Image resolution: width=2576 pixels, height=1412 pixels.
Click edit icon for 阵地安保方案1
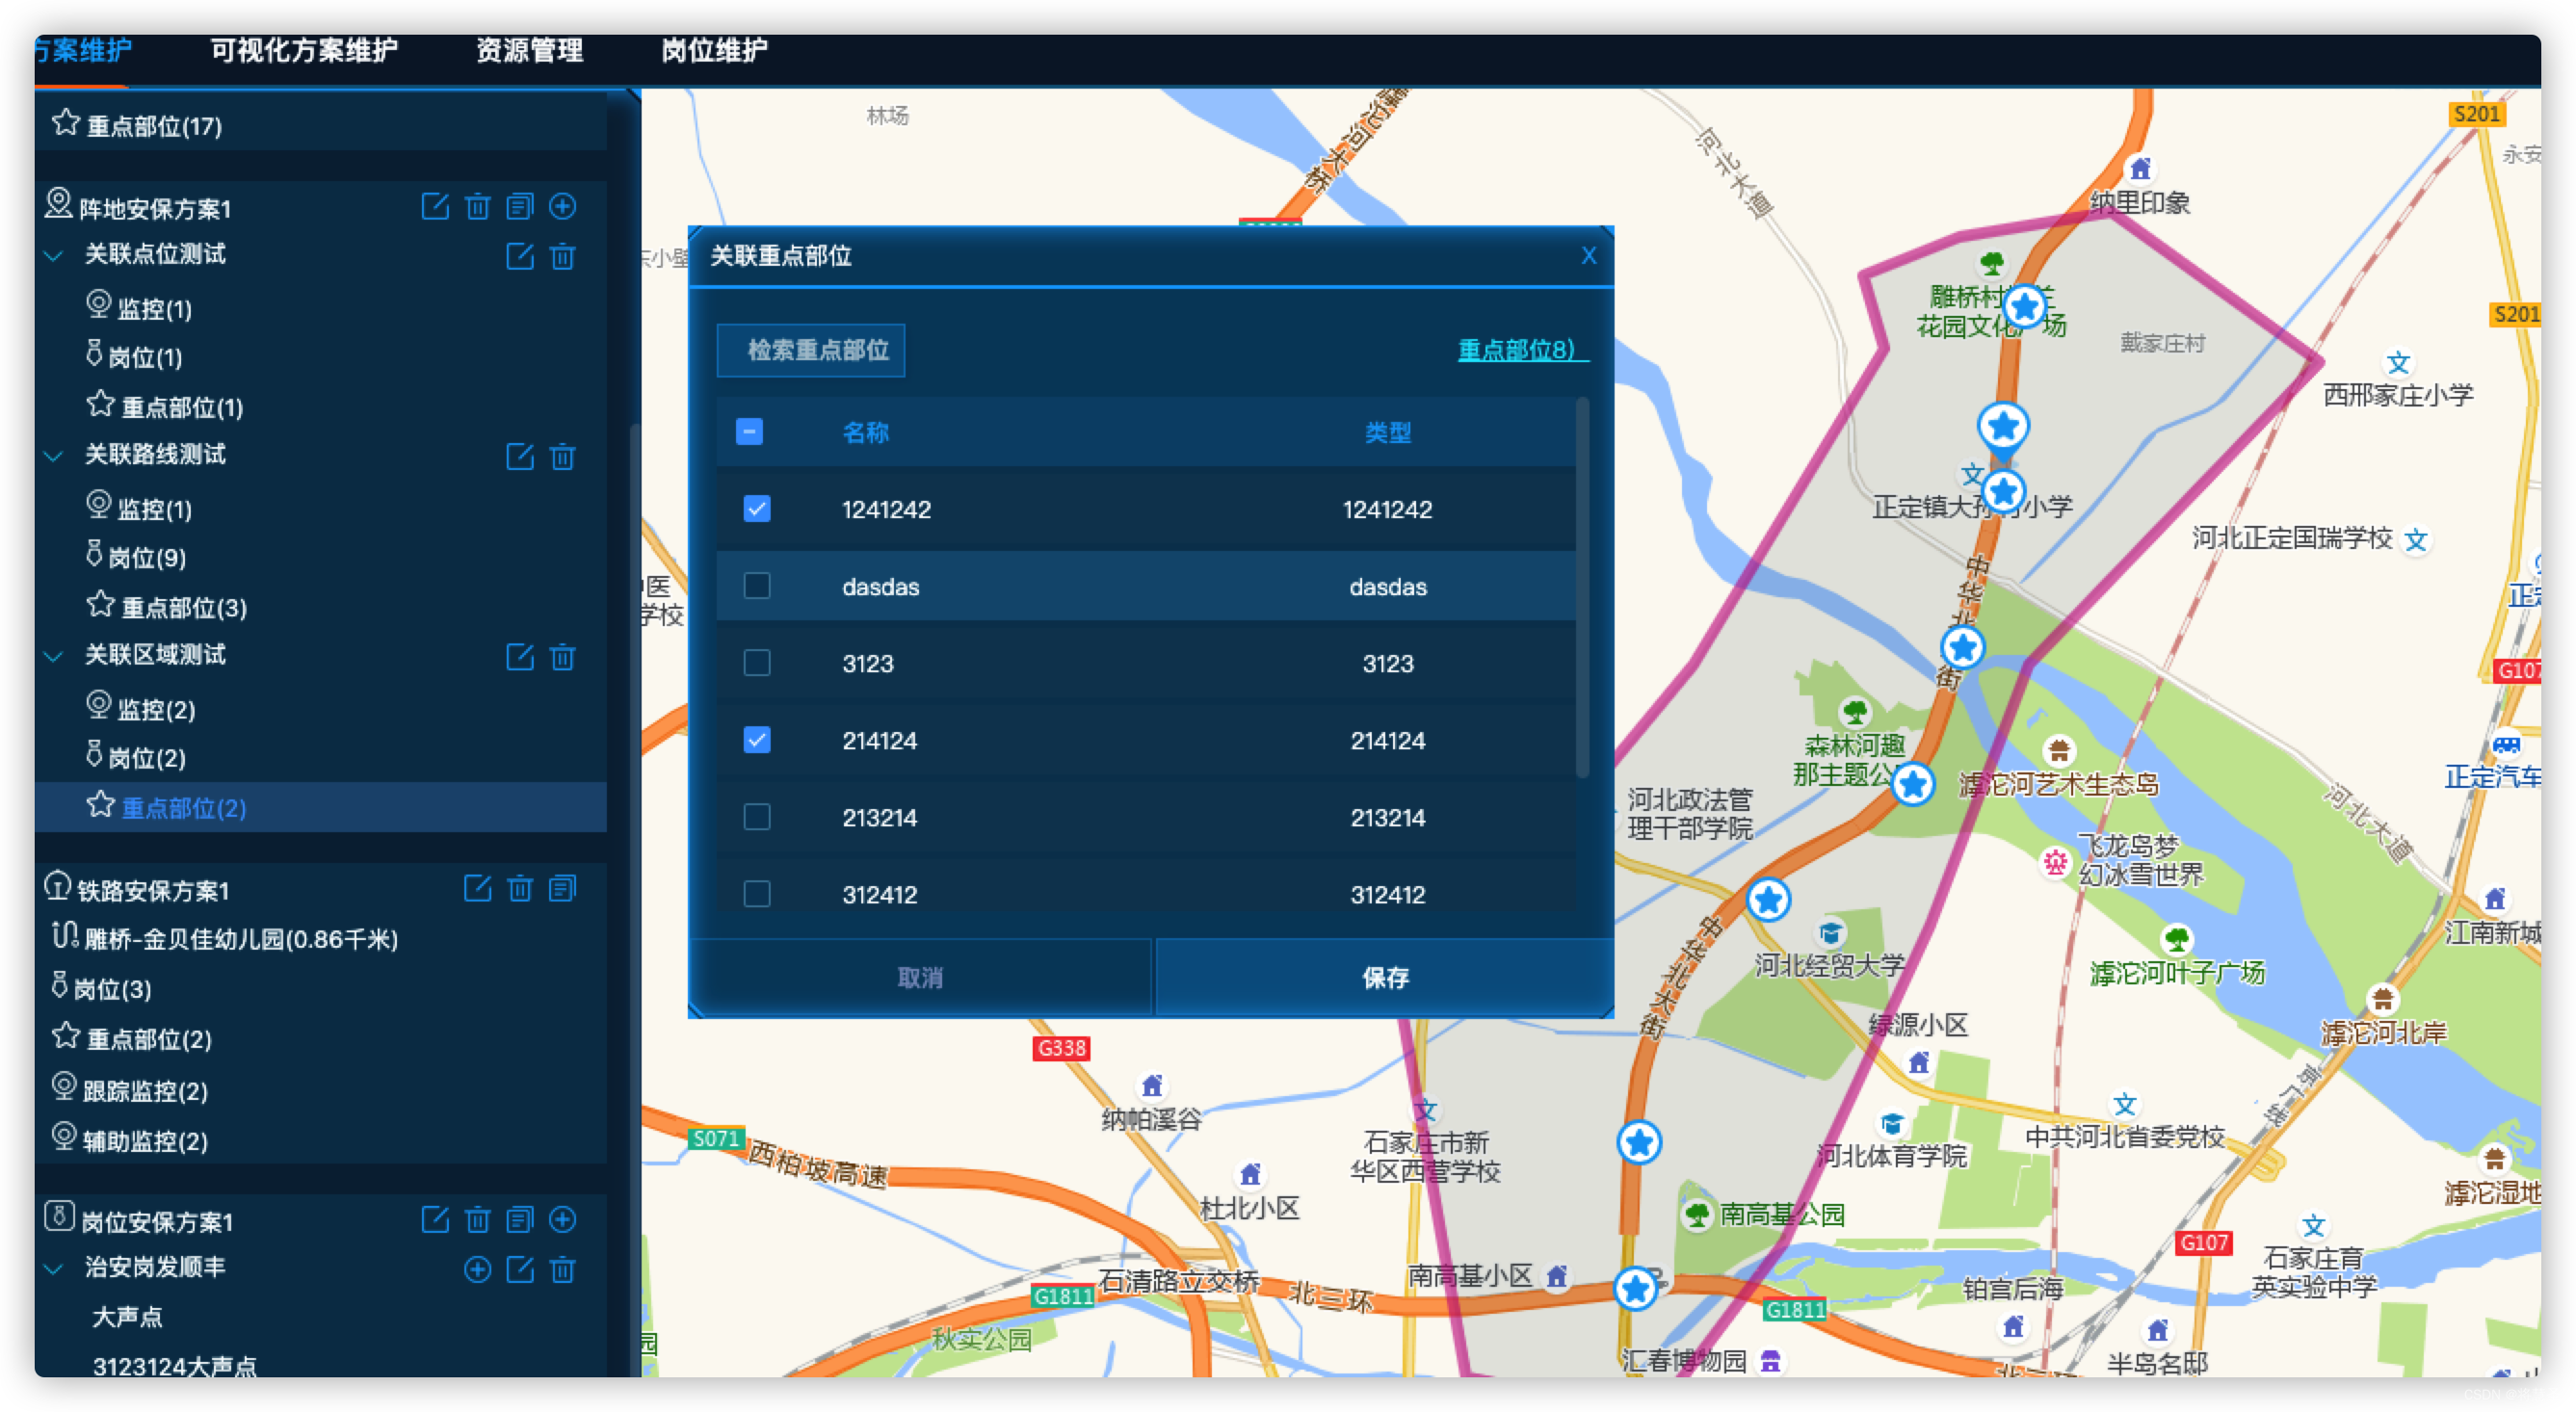(x=435, y=206)
